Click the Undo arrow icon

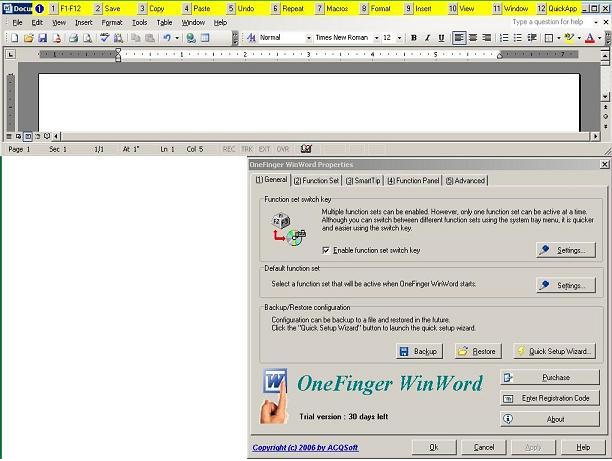tap(167, 38)
